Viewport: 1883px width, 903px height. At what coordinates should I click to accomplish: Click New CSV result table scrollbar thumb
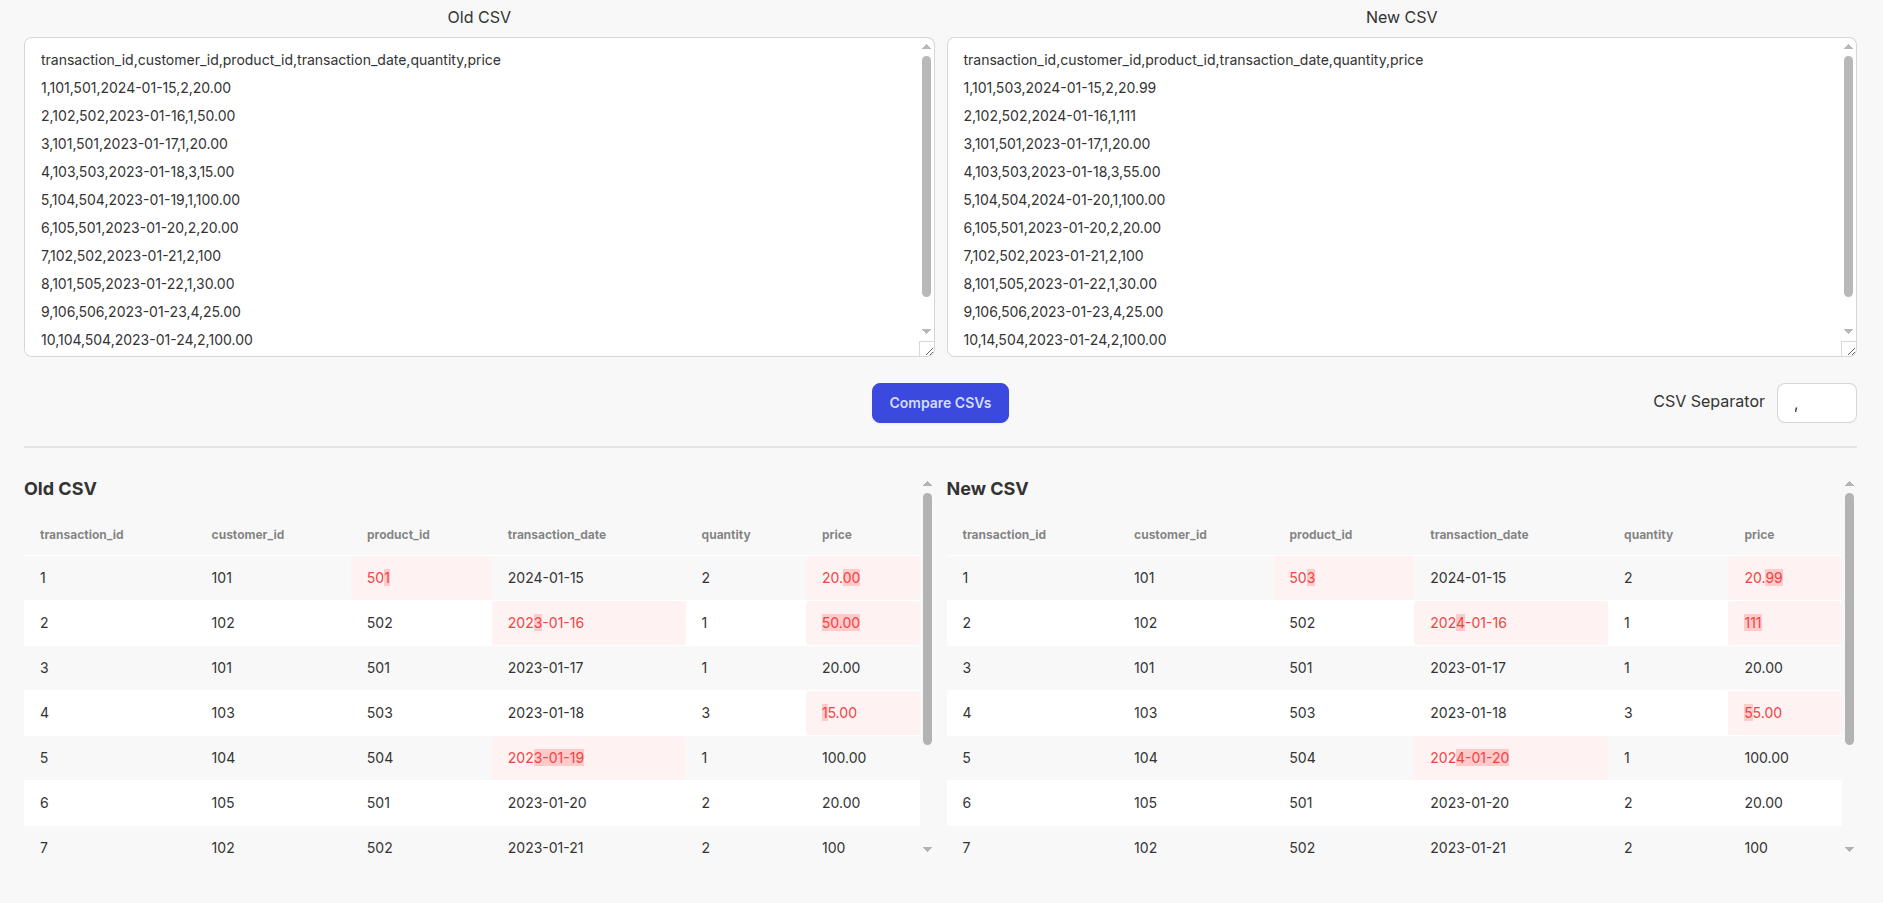pyautogui.click(x=1849, y=619)
